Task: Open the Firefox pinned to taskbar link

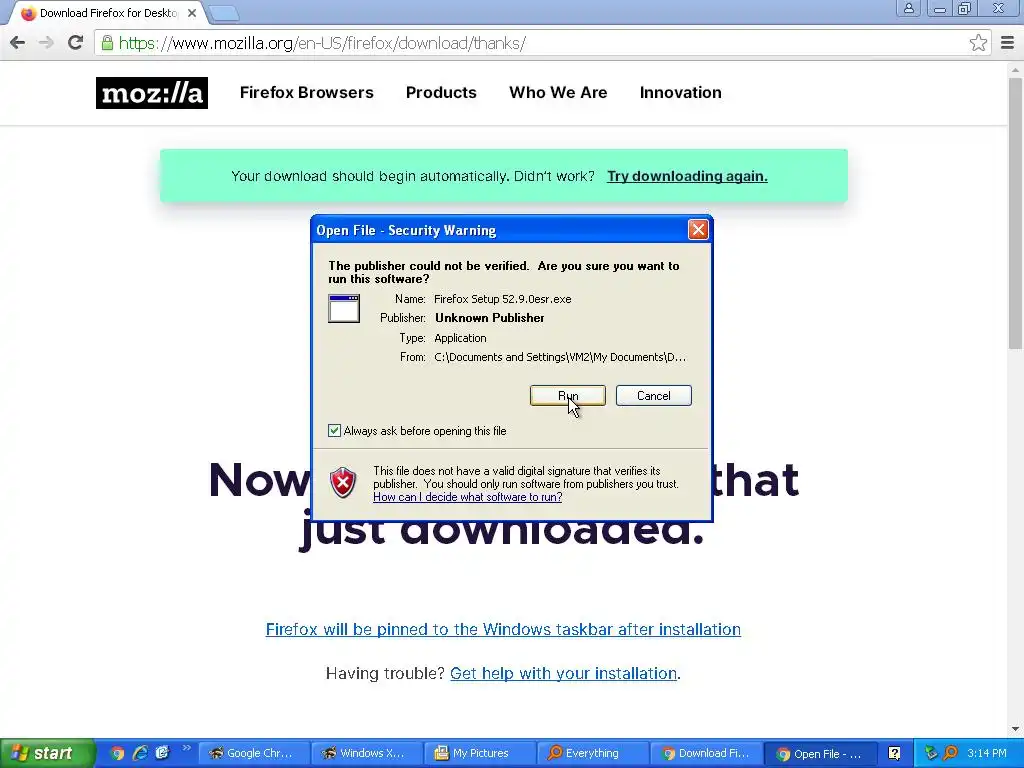Action: [503, 630]
